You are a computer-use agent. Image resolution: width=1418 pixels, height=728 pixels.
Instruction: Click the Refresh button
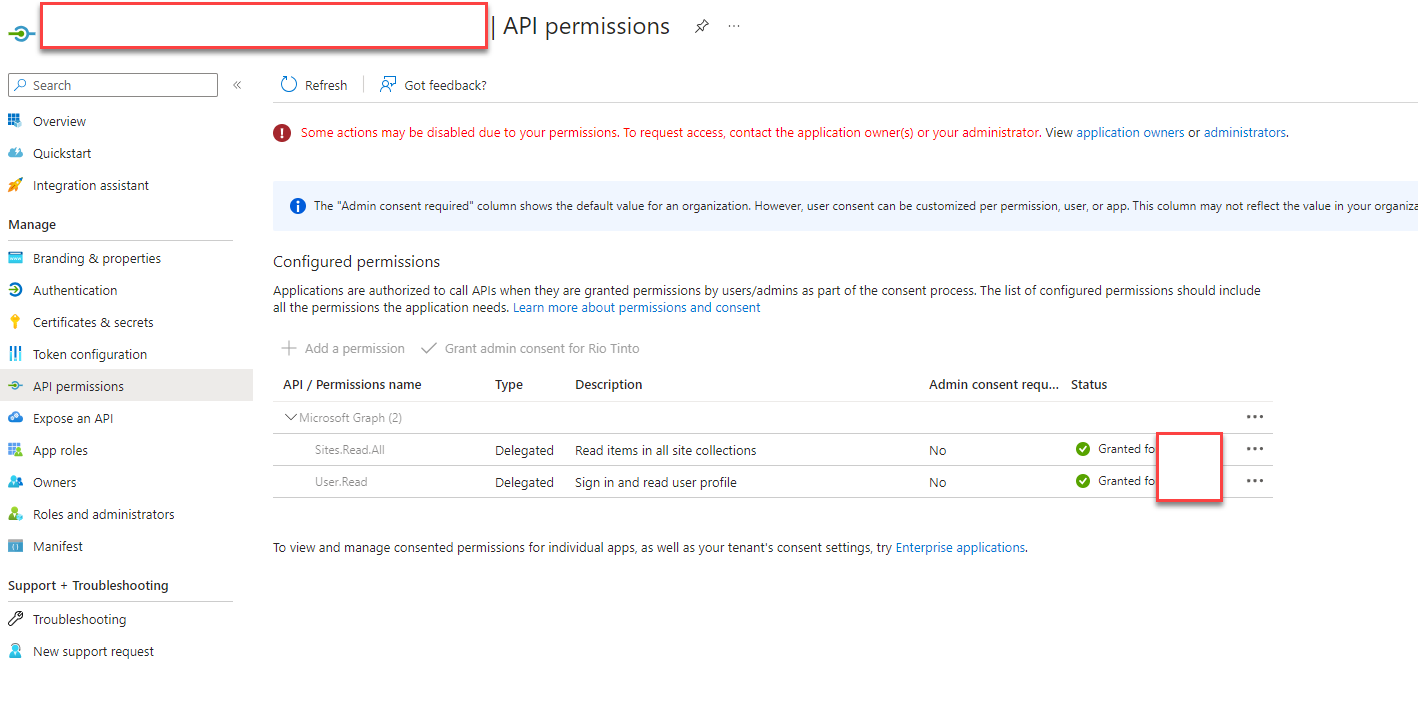coord(314,85)
